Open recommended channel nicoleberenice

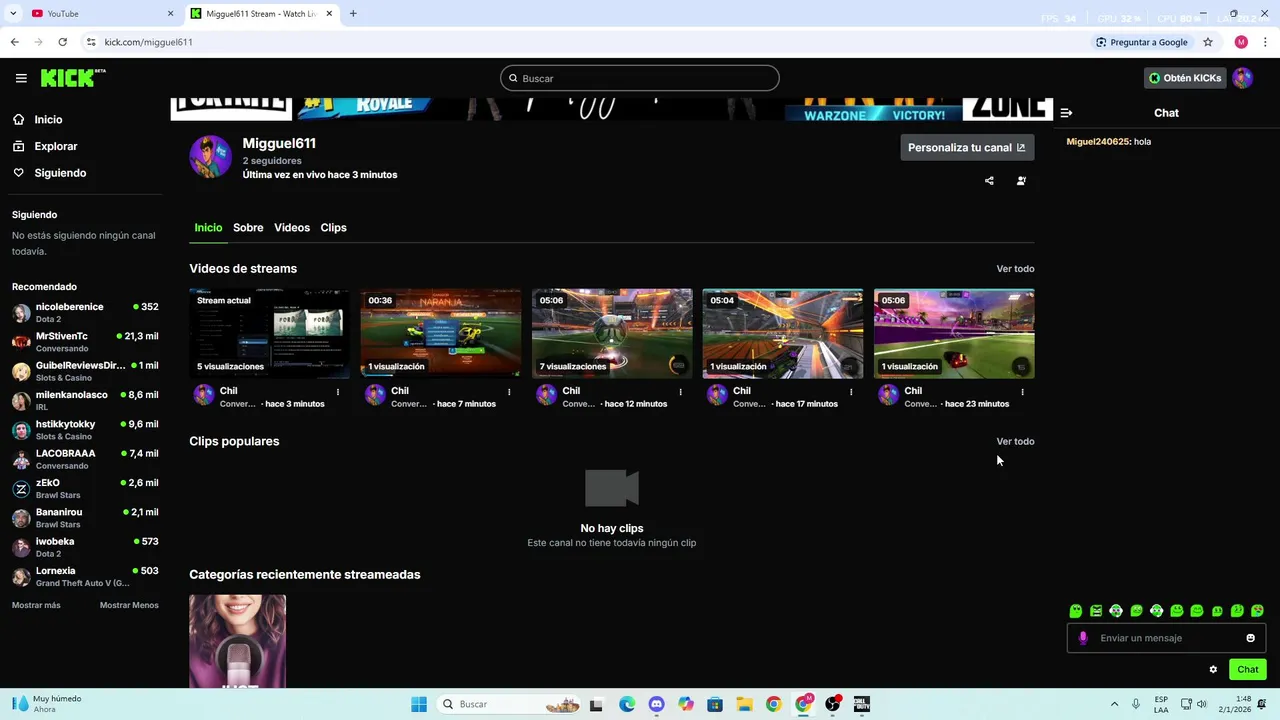[85, 313]
